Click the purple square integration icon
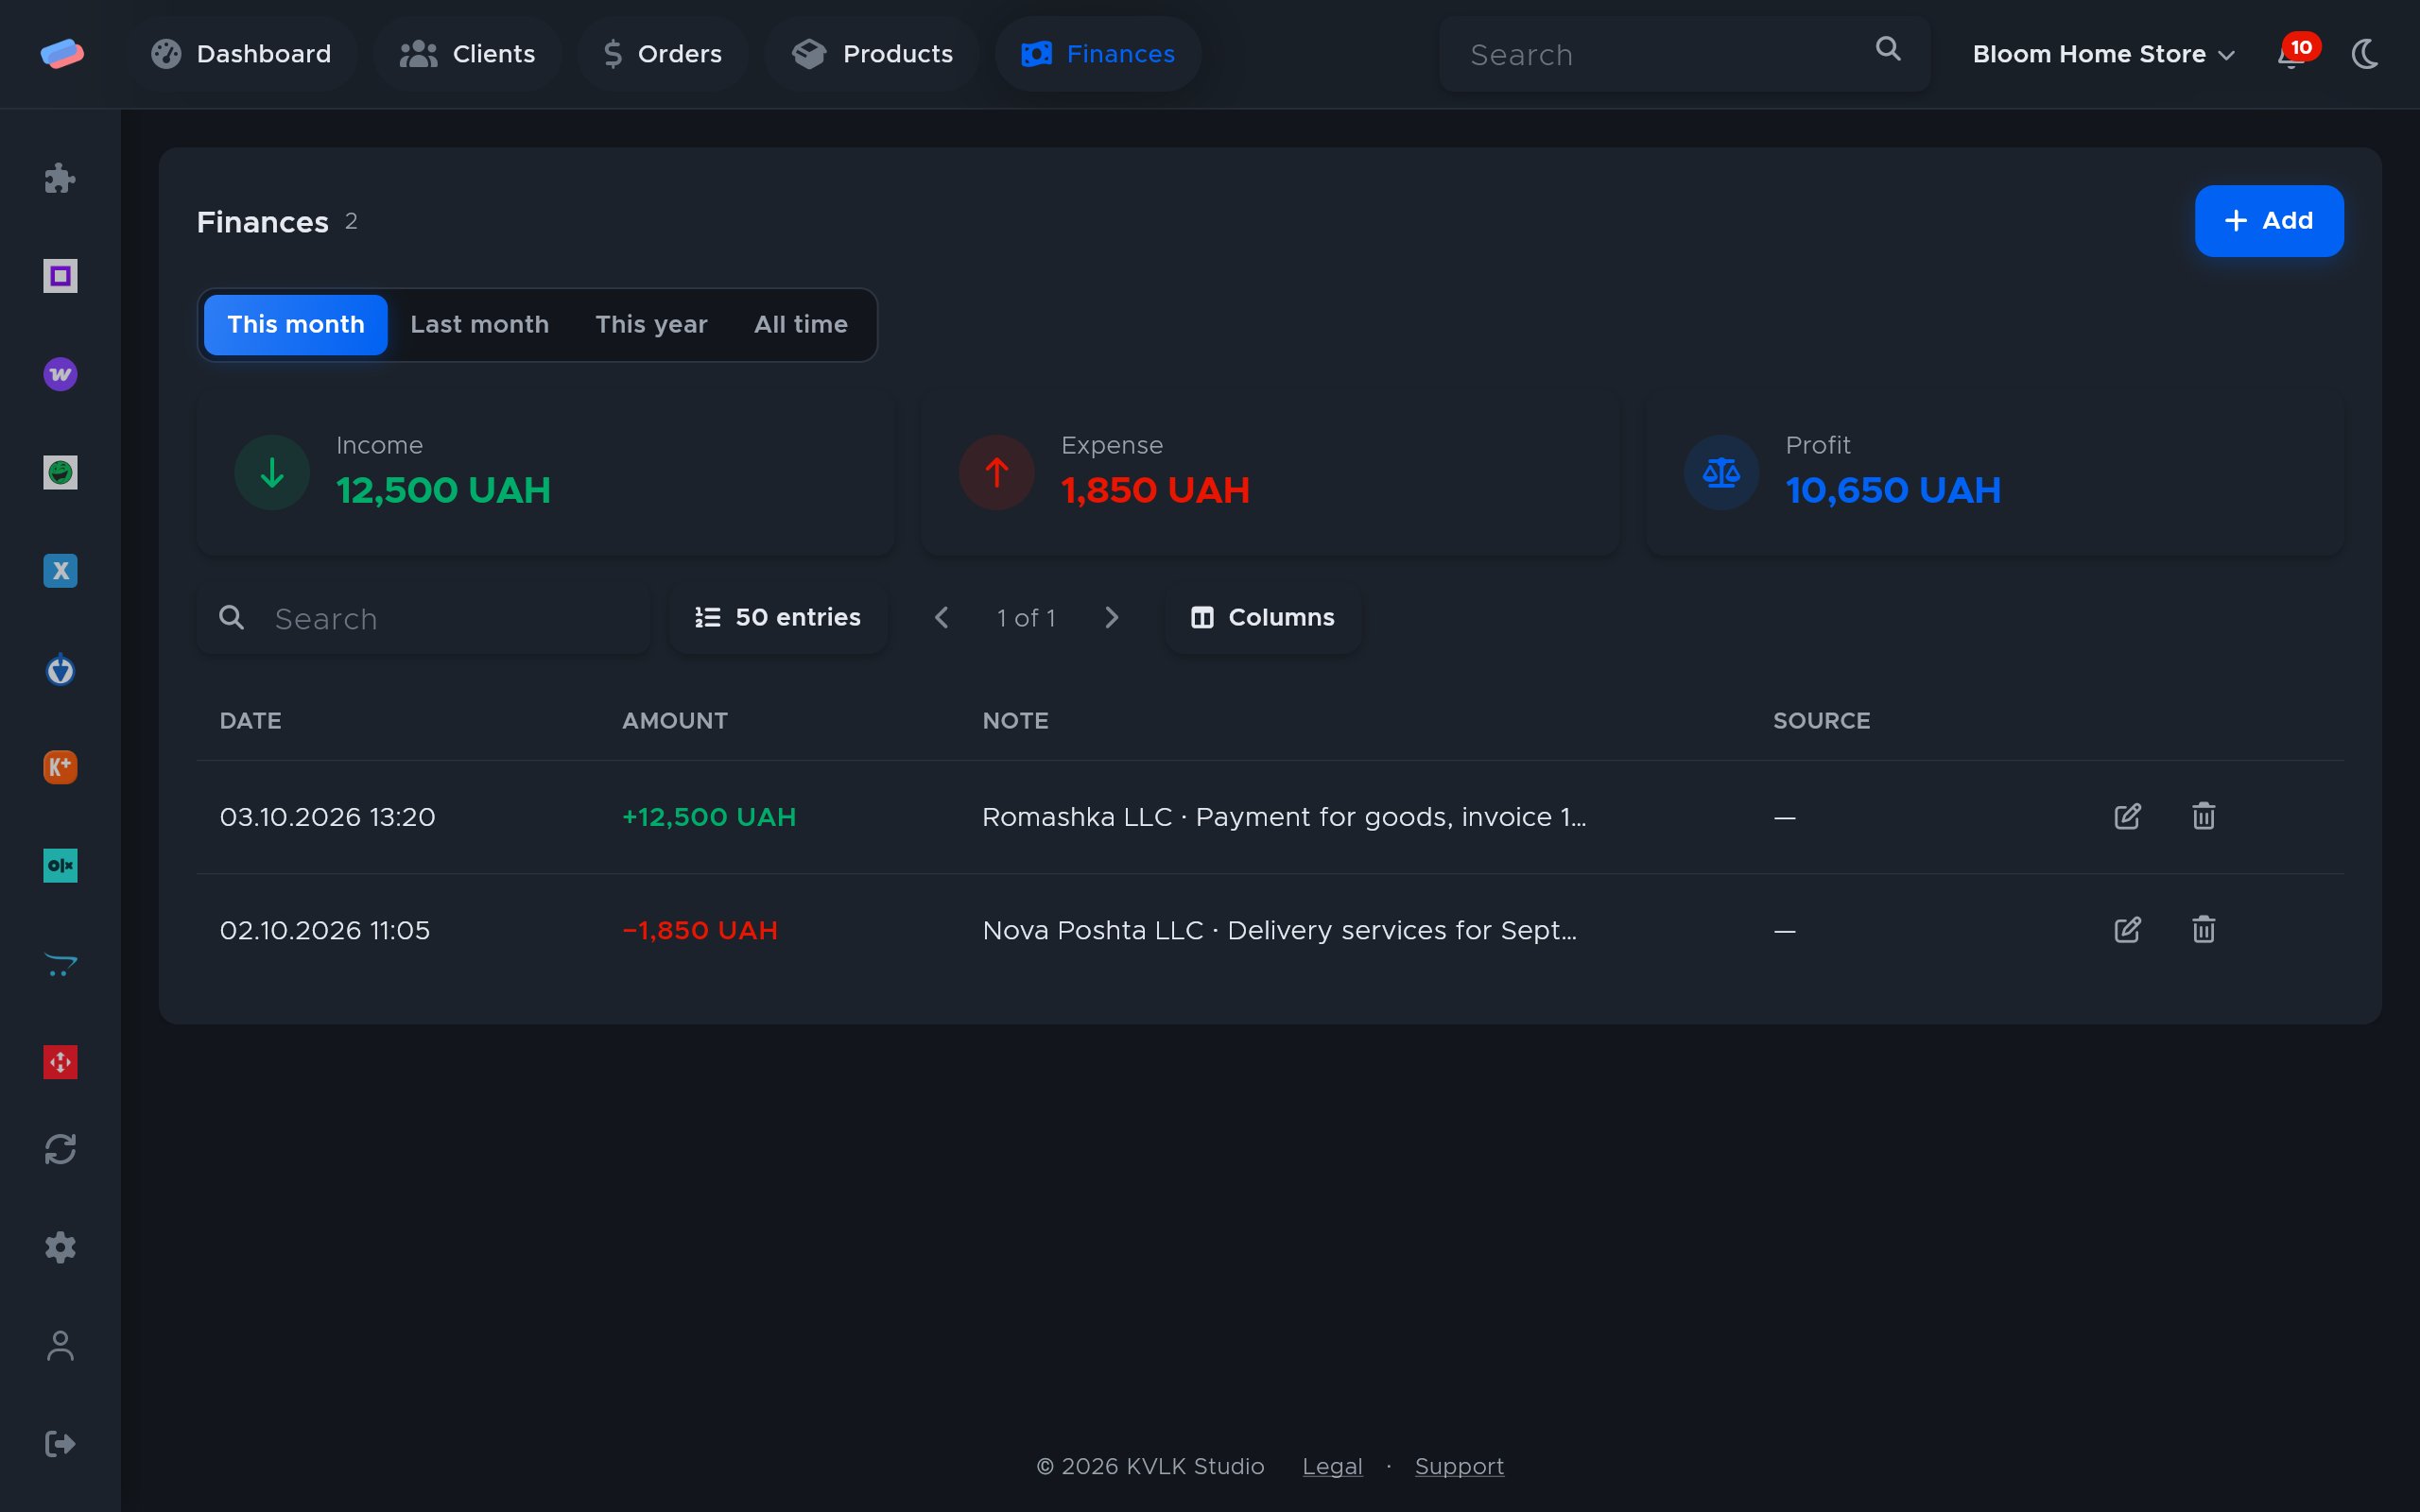 tap(60, 276)
